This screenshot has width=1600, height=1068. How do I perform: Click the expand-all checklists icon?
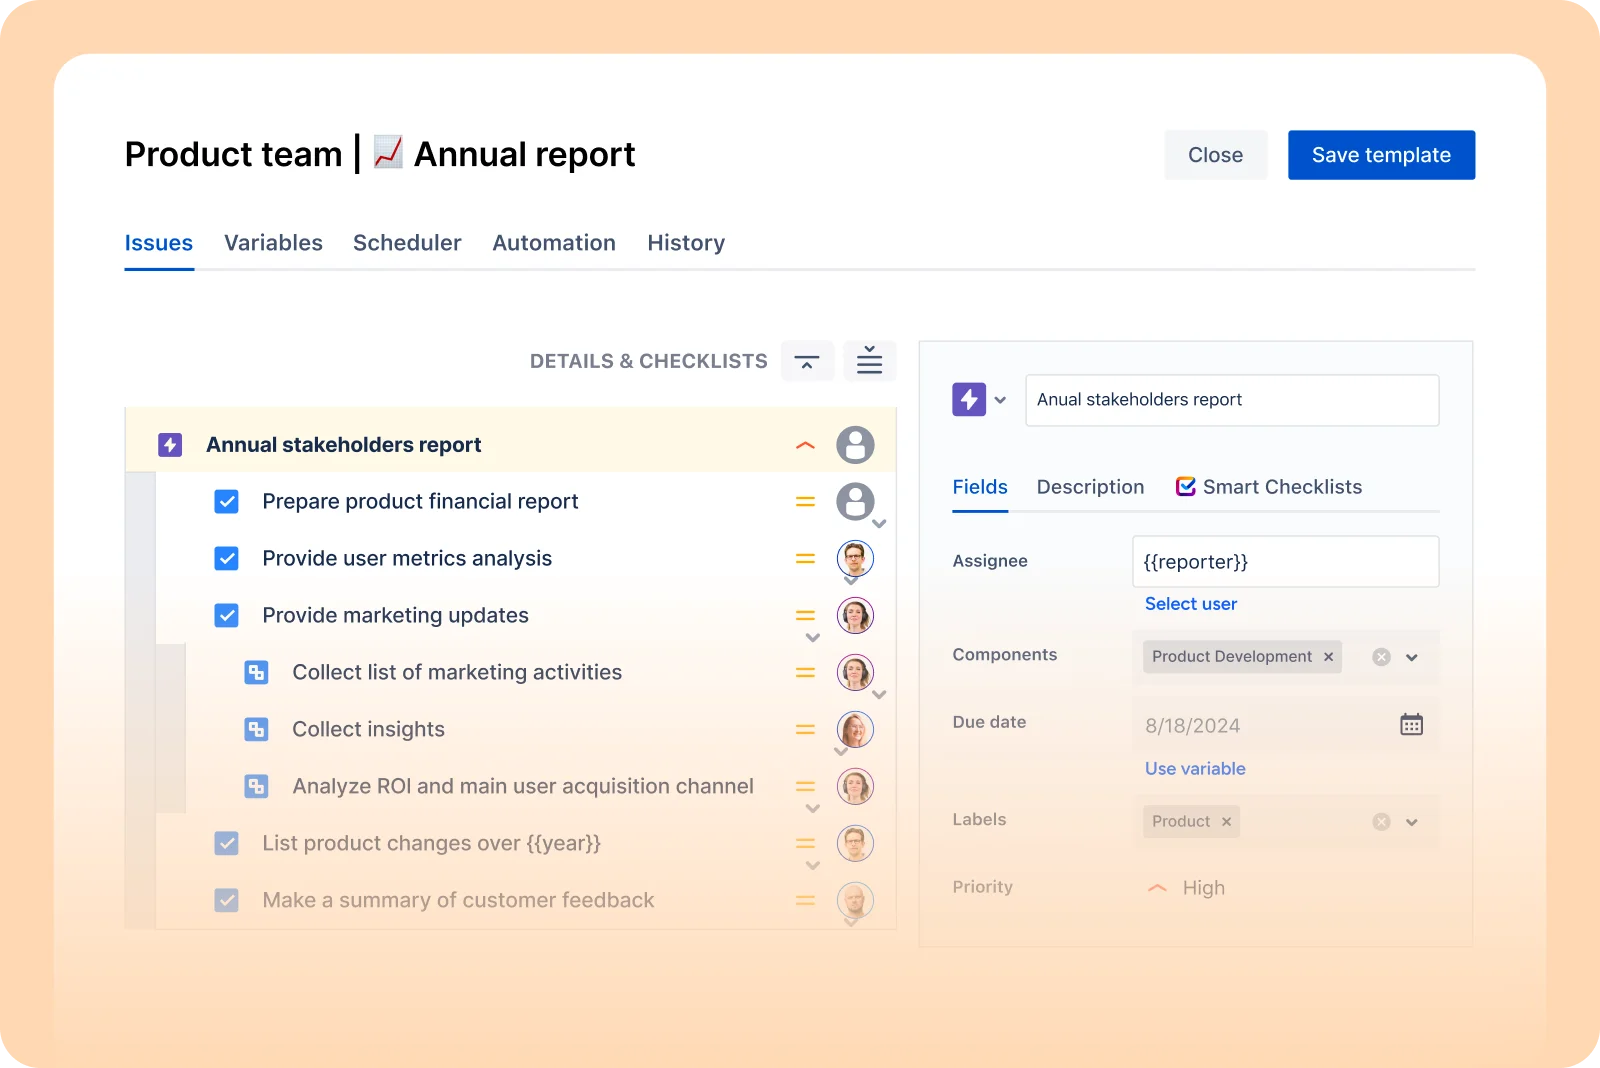[x=869, y=361]
